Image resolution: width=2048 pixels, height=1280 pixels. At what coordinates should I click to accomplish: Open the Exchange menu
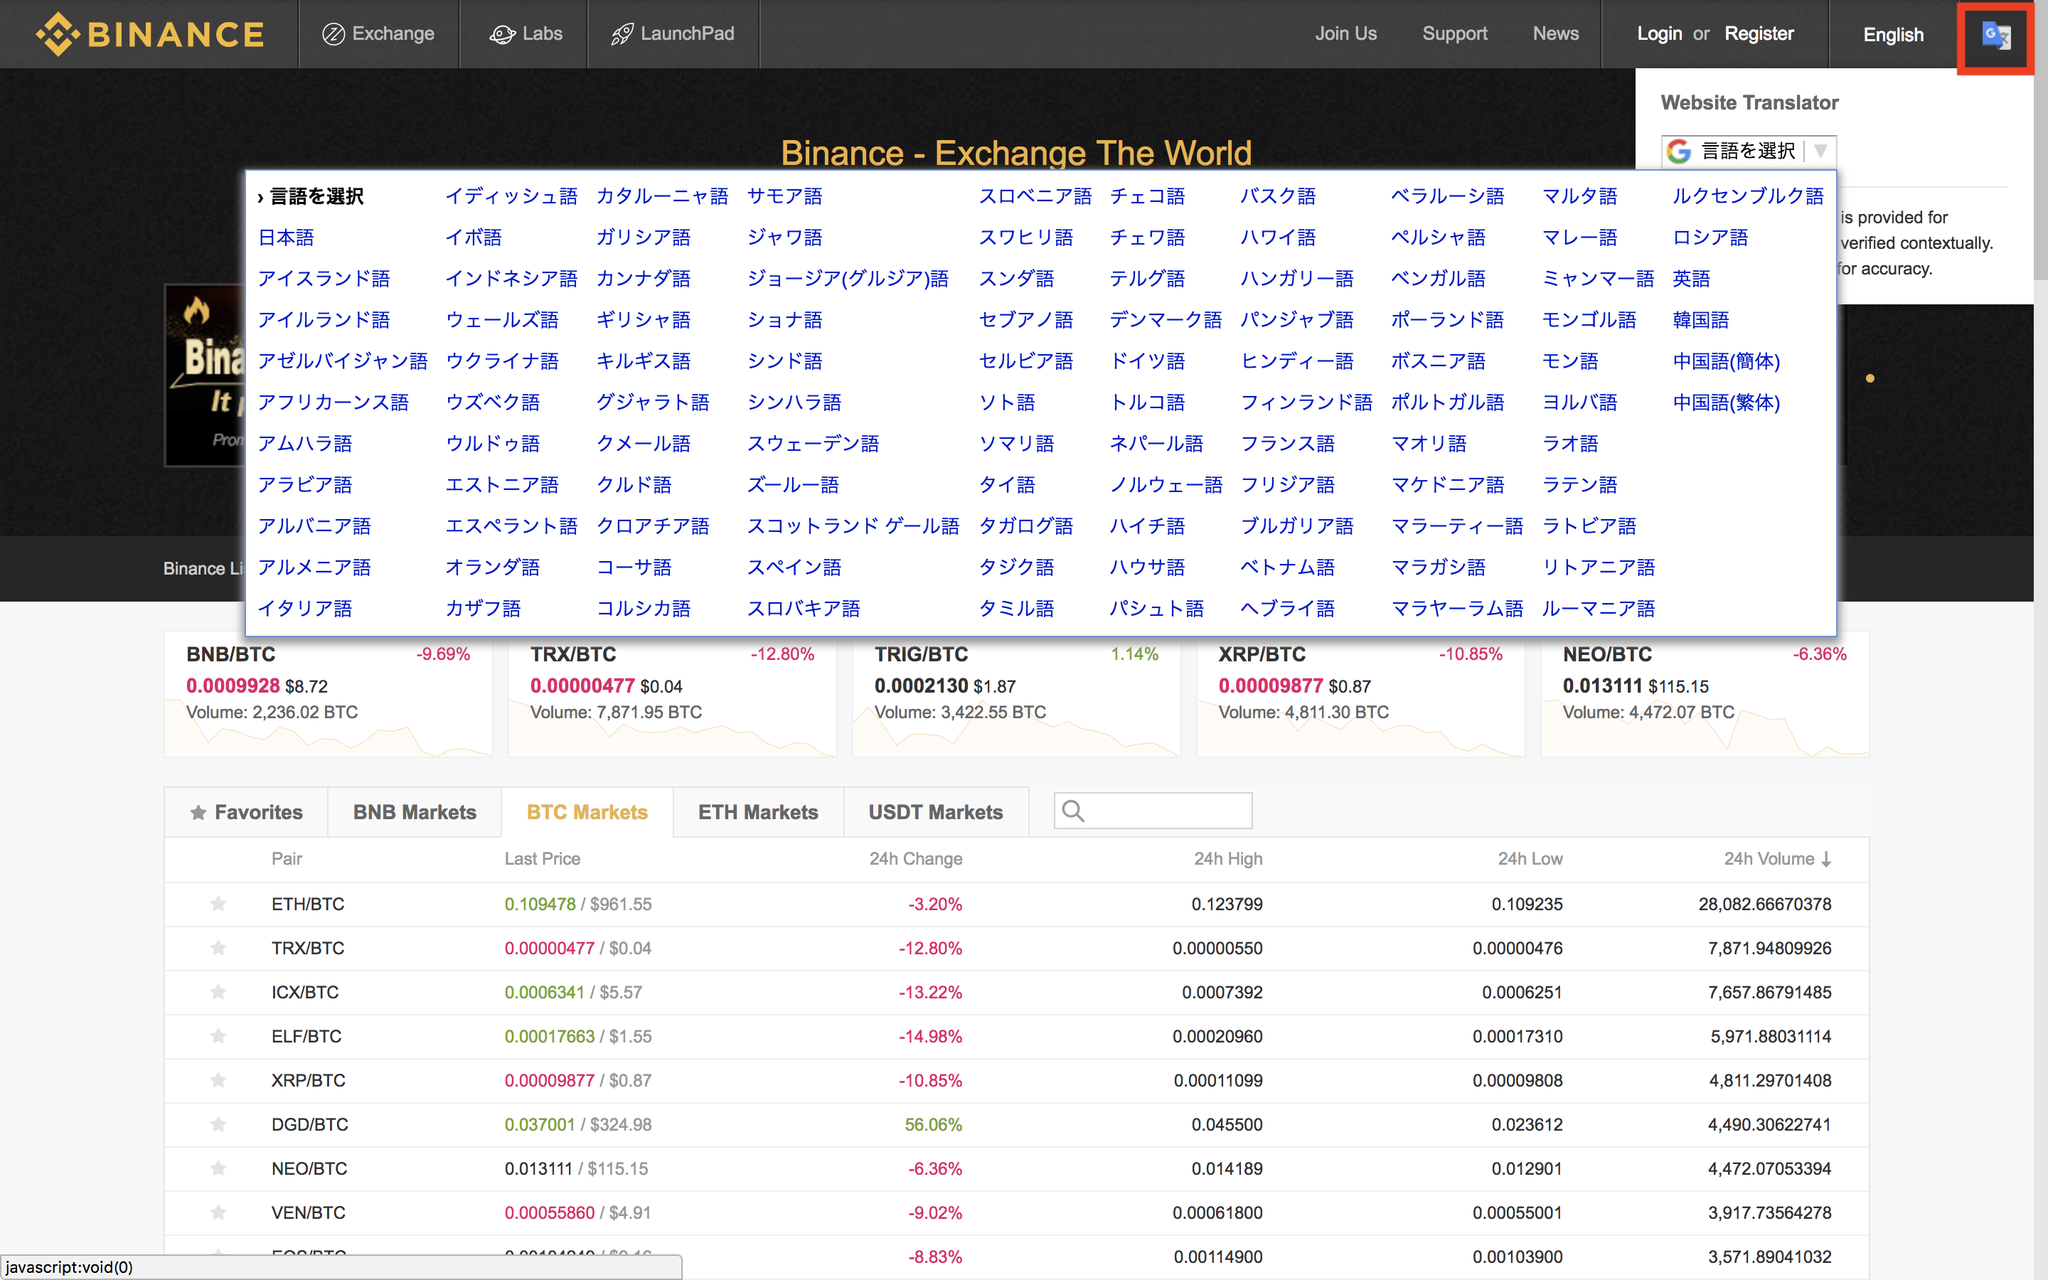pos(379,34)
